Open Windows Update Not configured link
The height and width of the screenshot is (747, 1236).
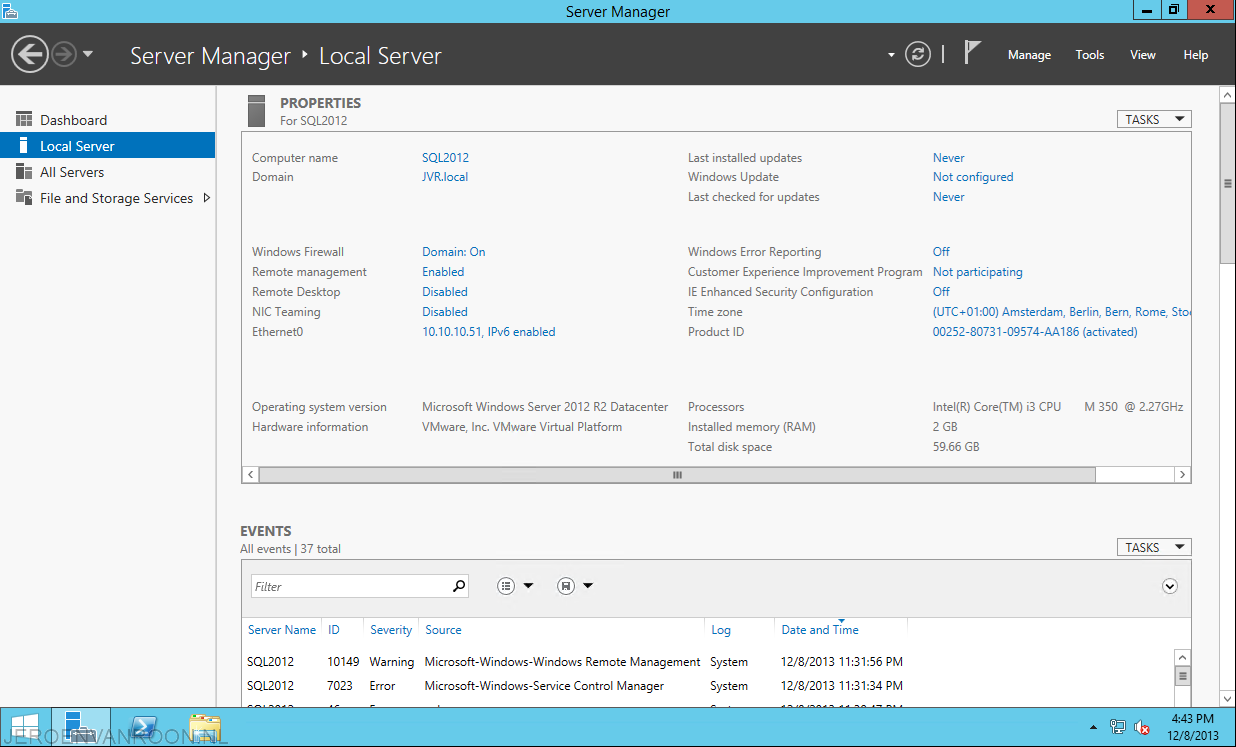(973, 177)
